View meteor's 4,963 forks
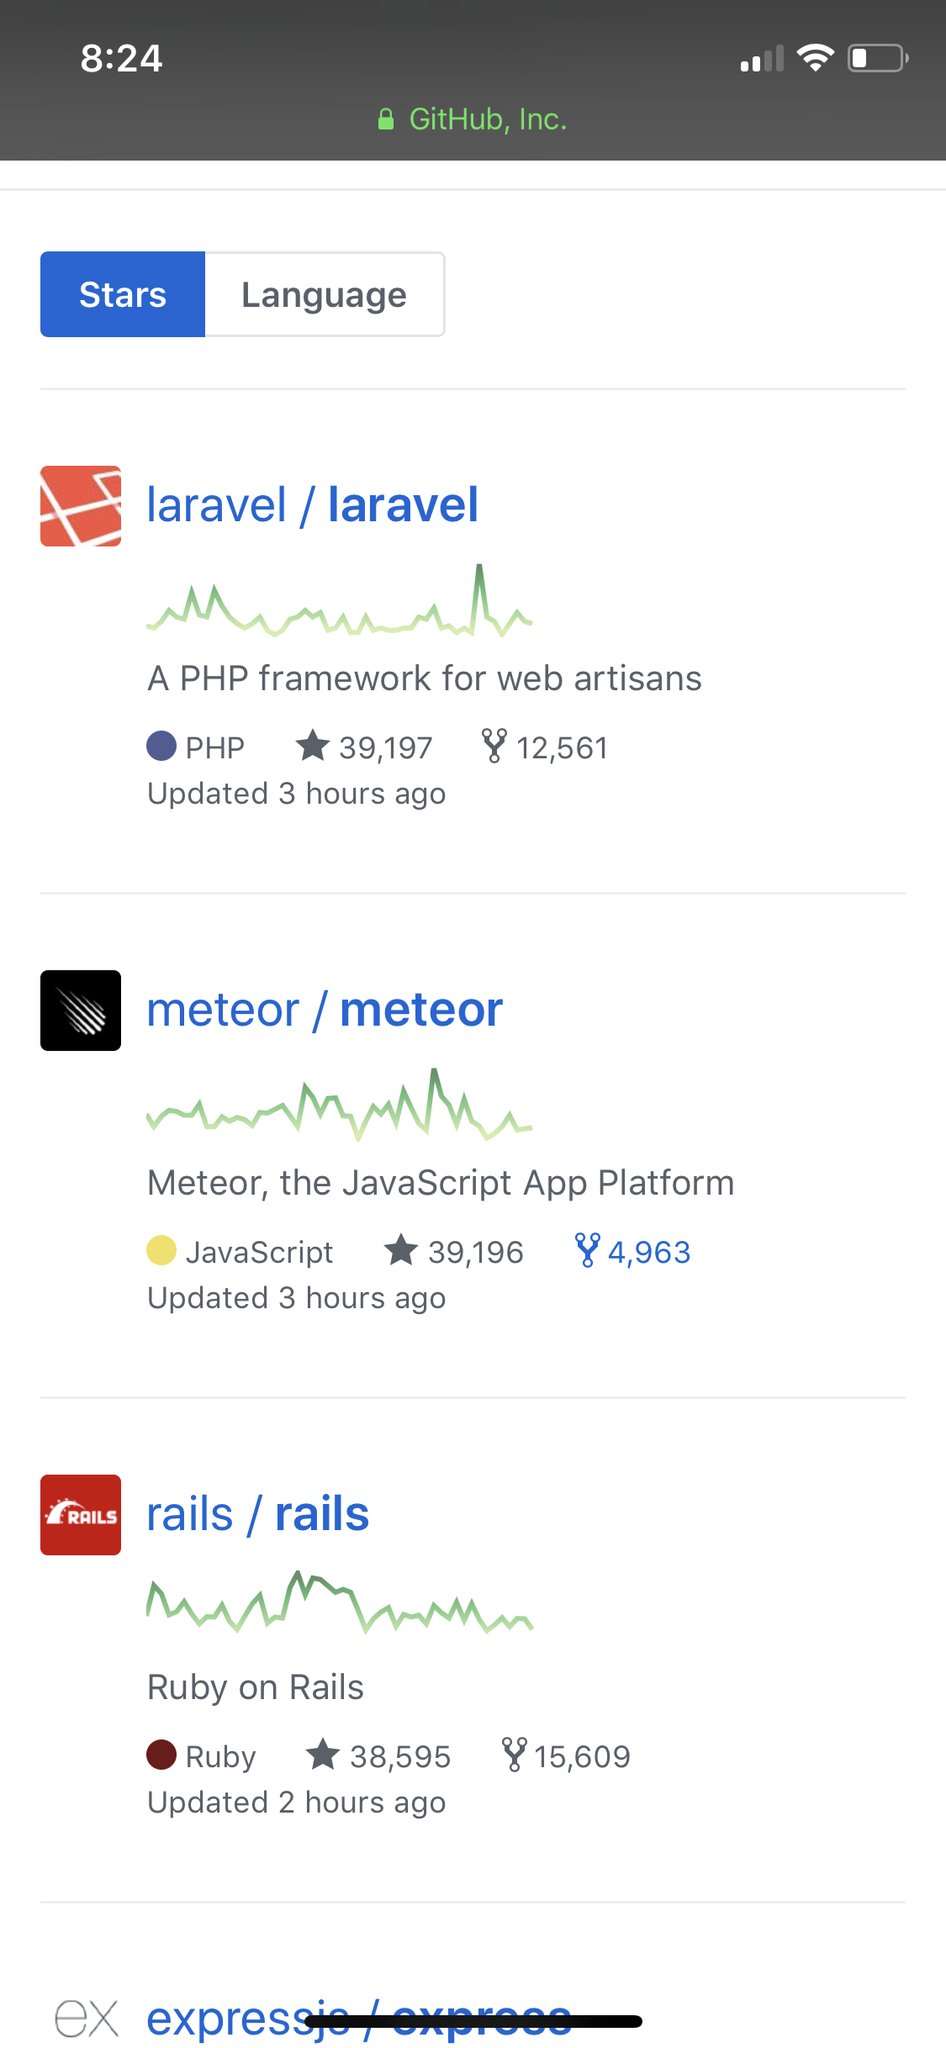Image resolution: width=946 pixels, height=2048 pixels. [633, 1251]
